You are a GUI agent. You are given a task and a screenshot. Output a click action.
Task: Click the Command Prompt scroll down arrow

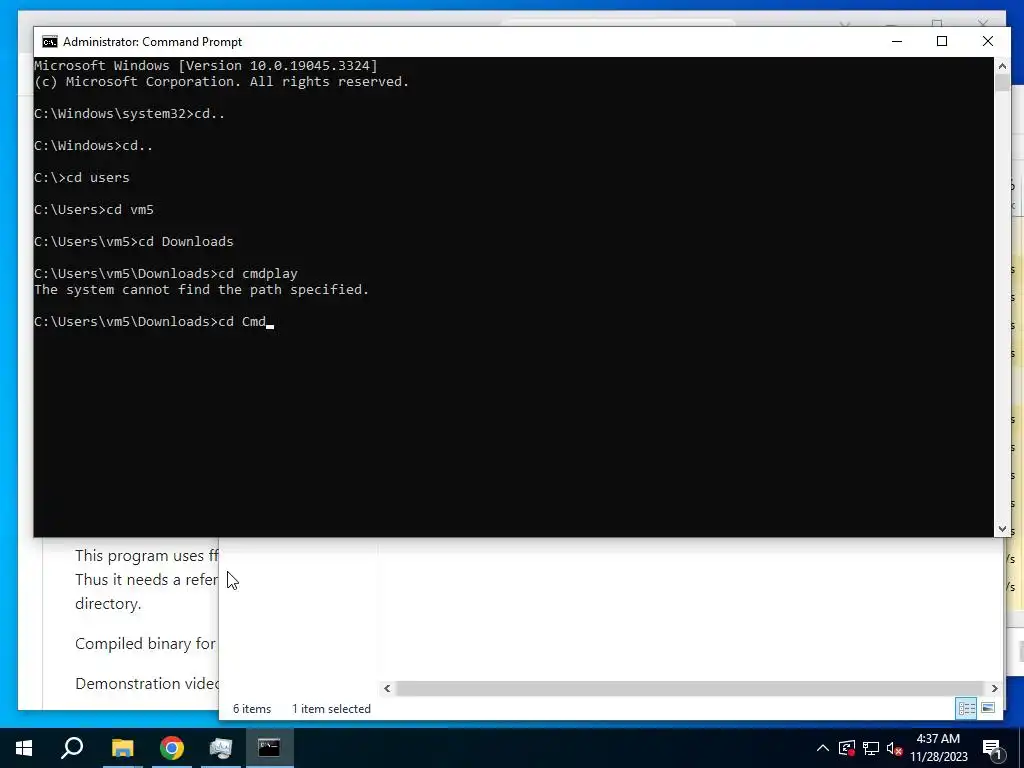pos(1002,529)
